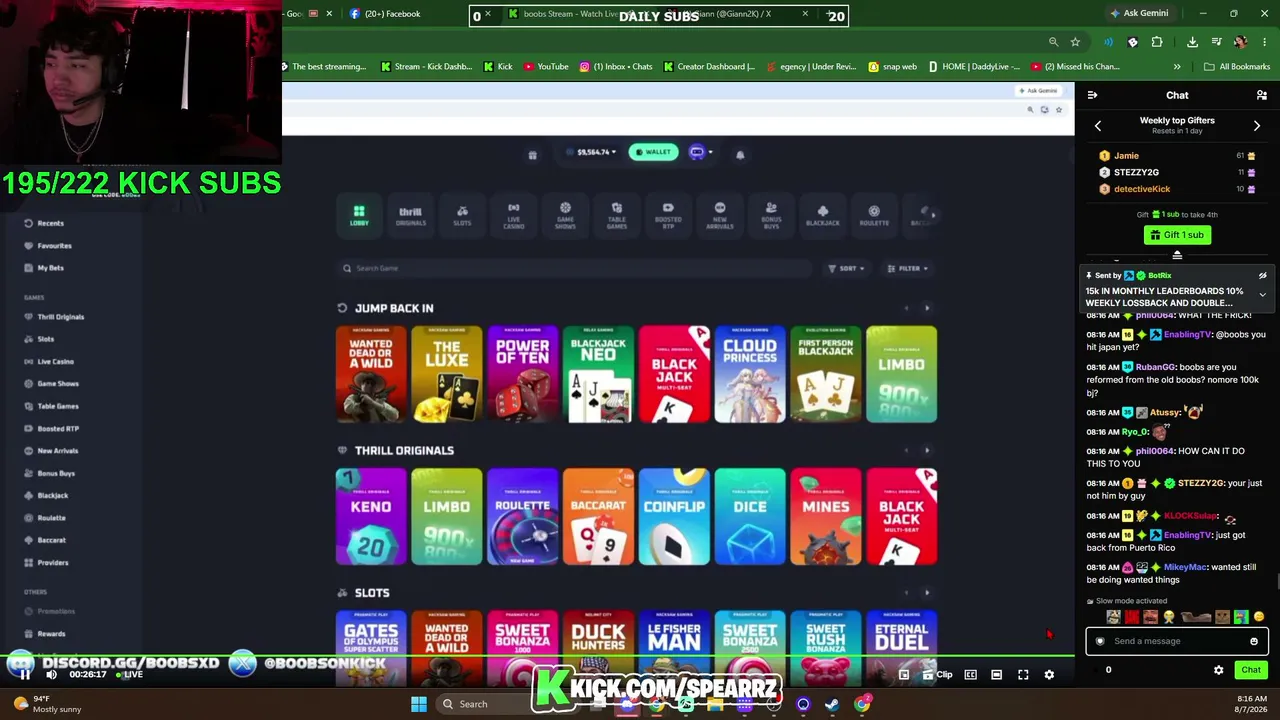Expand the balance currency dropdown
1280x720 pixels.
coord(592,152)
